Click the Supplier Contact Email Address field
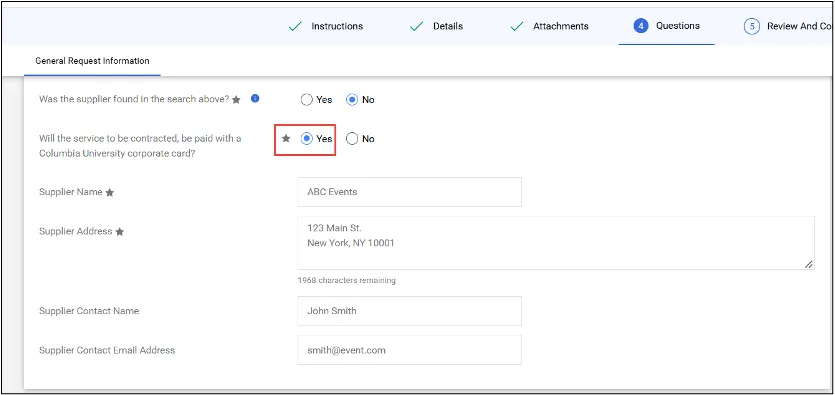 tap(410, 350)
